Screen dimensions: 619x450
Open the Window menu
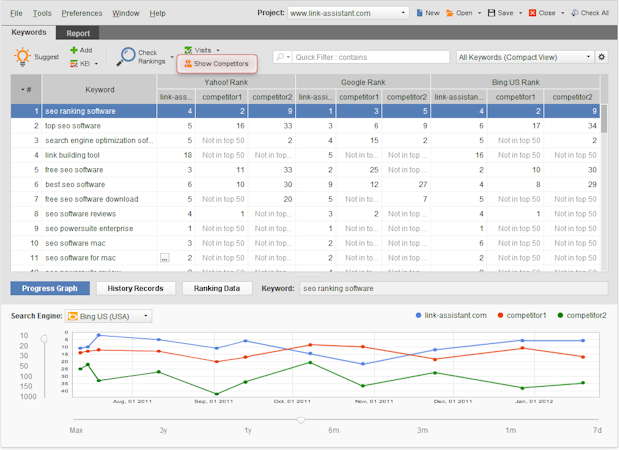(x=126, y=13)
